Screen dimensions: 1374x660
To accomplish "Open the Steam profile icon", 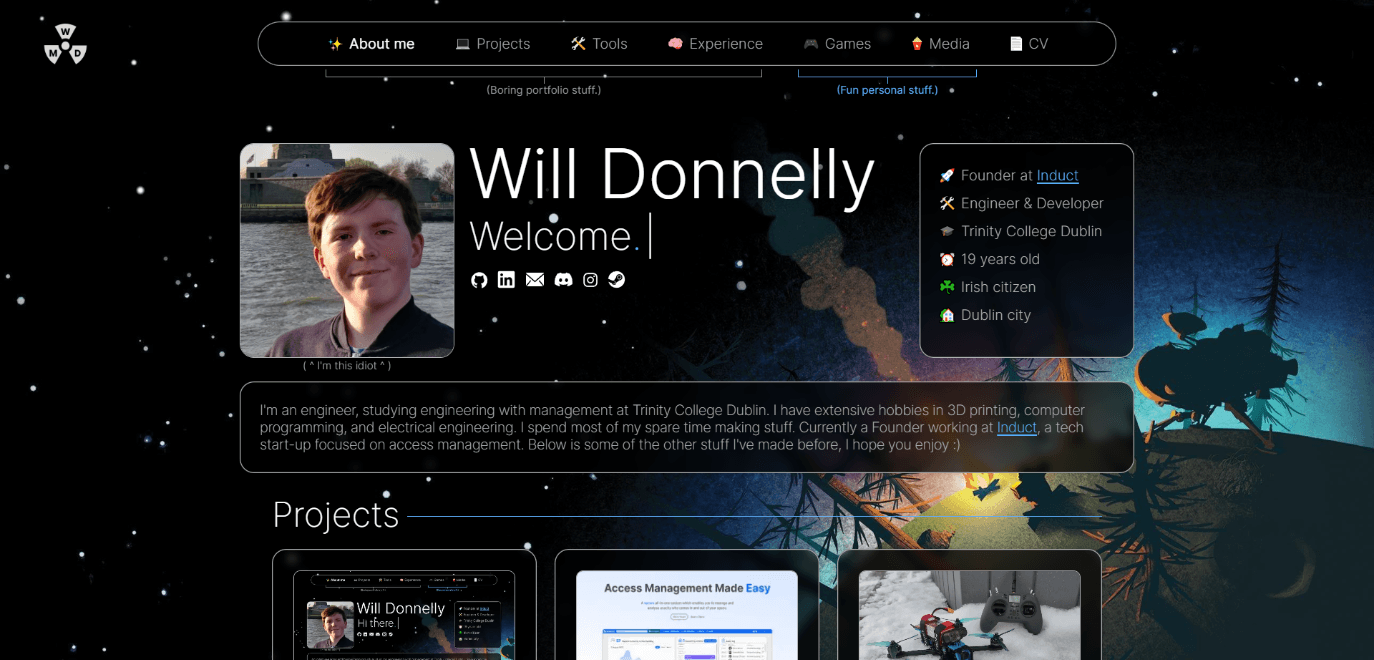I will pos(617,280).
